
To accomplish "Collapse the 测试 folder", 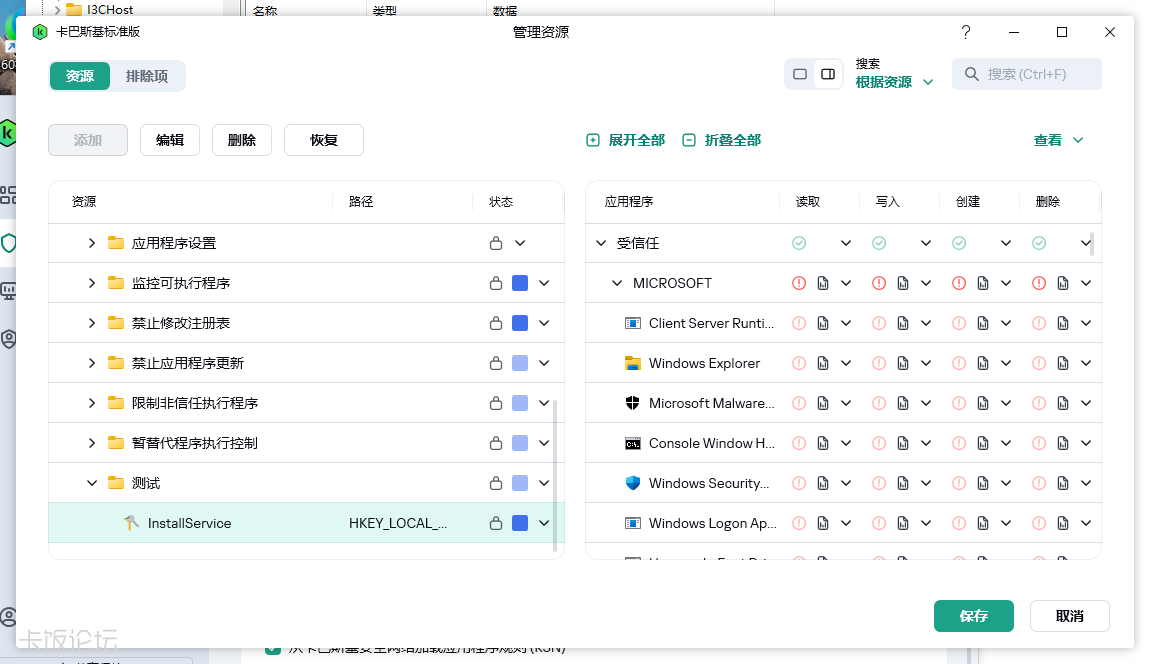I will point(92,483).
